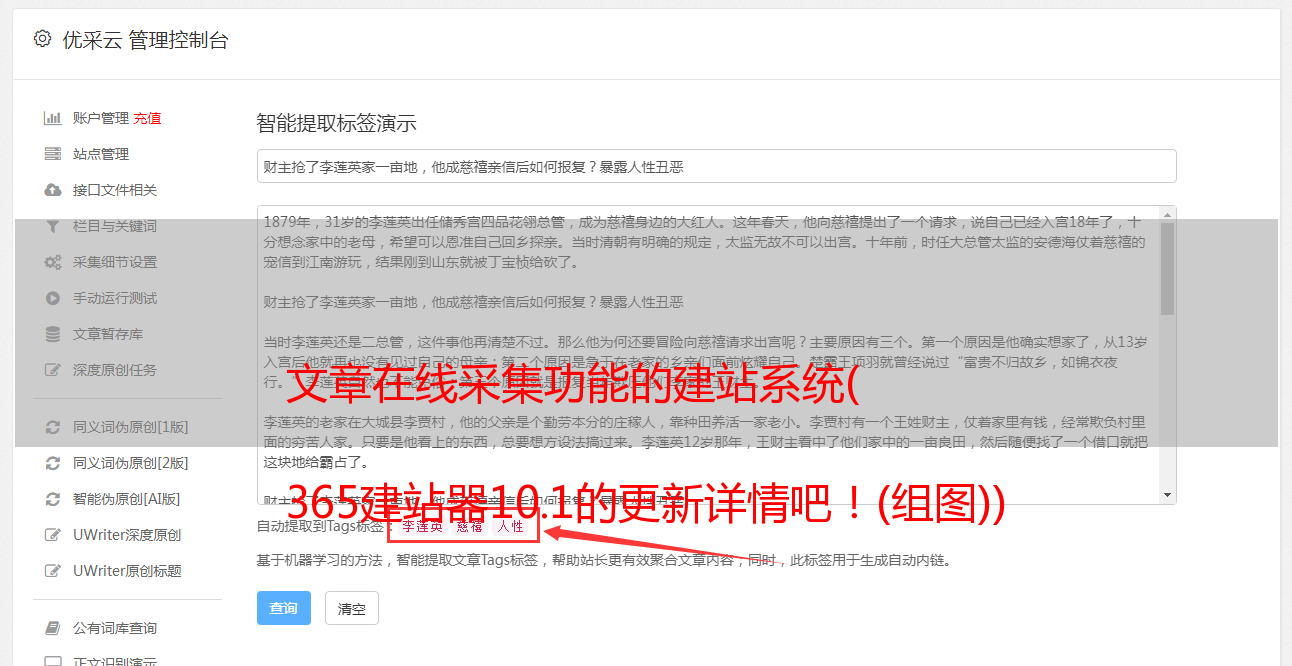Click the 李莲英 extracted tag
The height and width of the screenshot is (666, 1292).
click(423, 526)
